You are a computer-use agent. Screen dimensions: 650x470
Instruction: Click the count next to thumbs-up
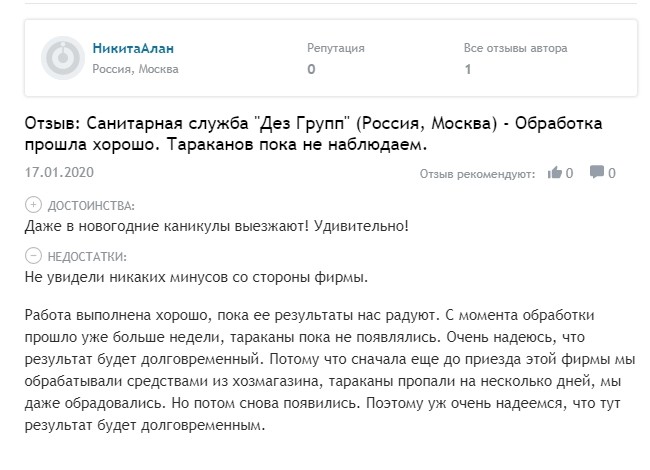(569, 173)
